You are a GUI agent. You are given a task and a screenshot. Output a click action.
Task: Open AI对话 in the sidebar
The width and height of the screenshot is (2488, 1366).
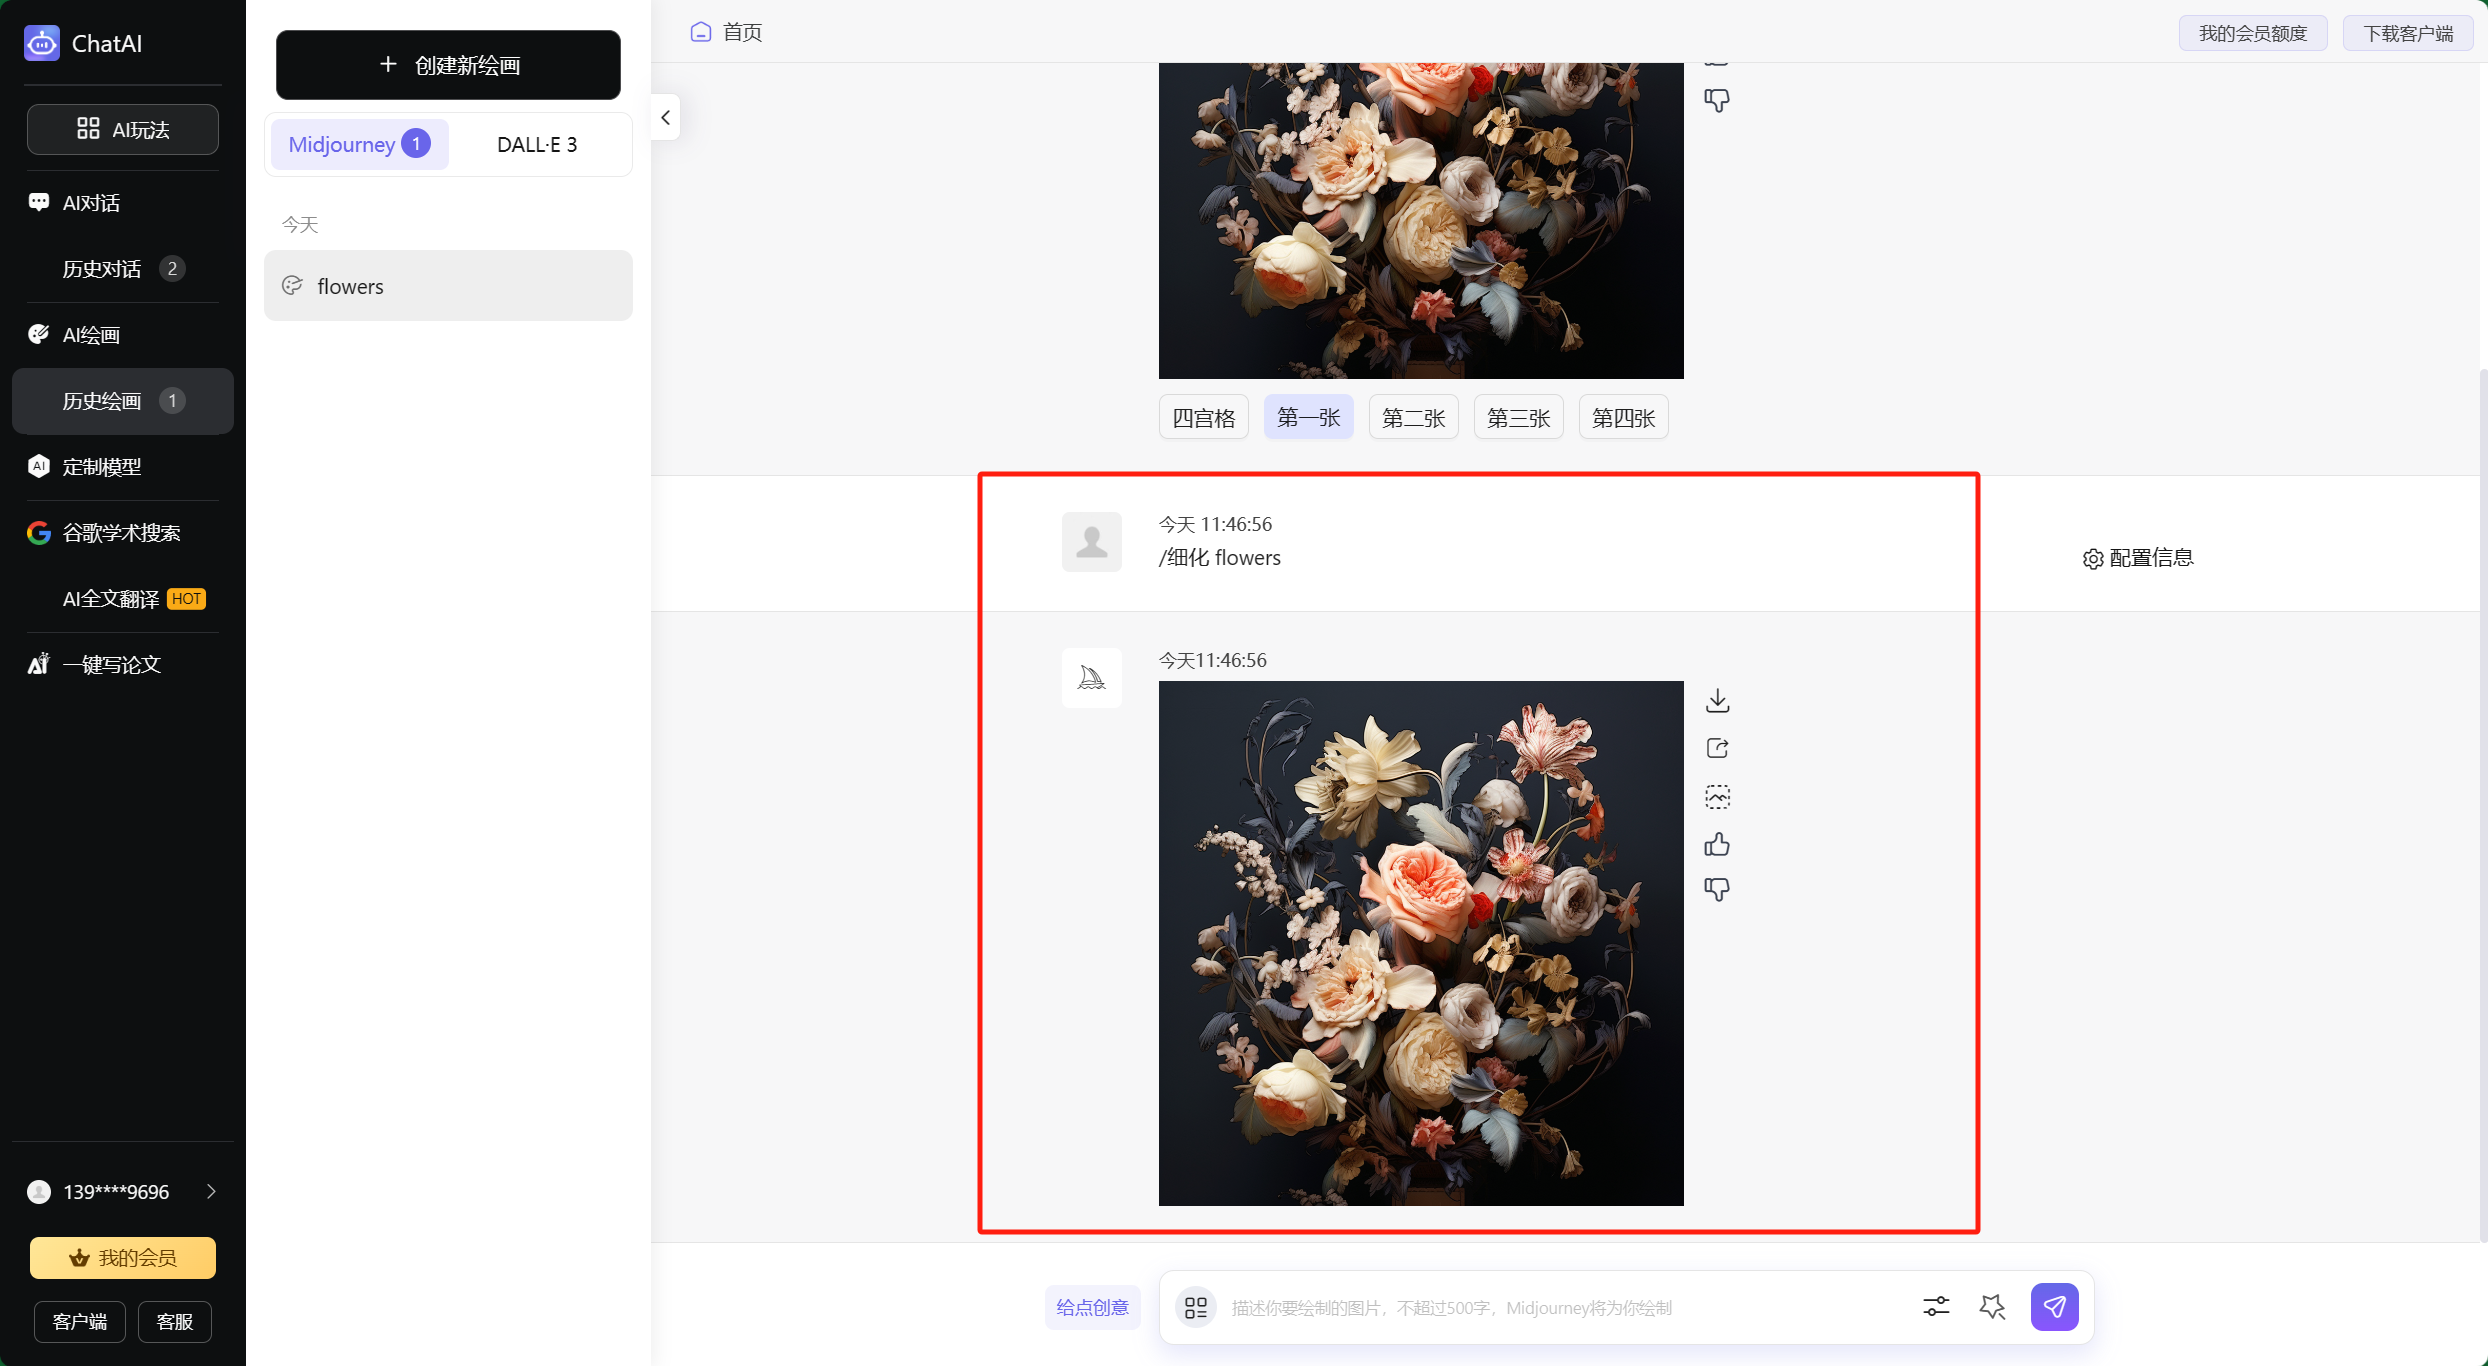coord(91,203)
